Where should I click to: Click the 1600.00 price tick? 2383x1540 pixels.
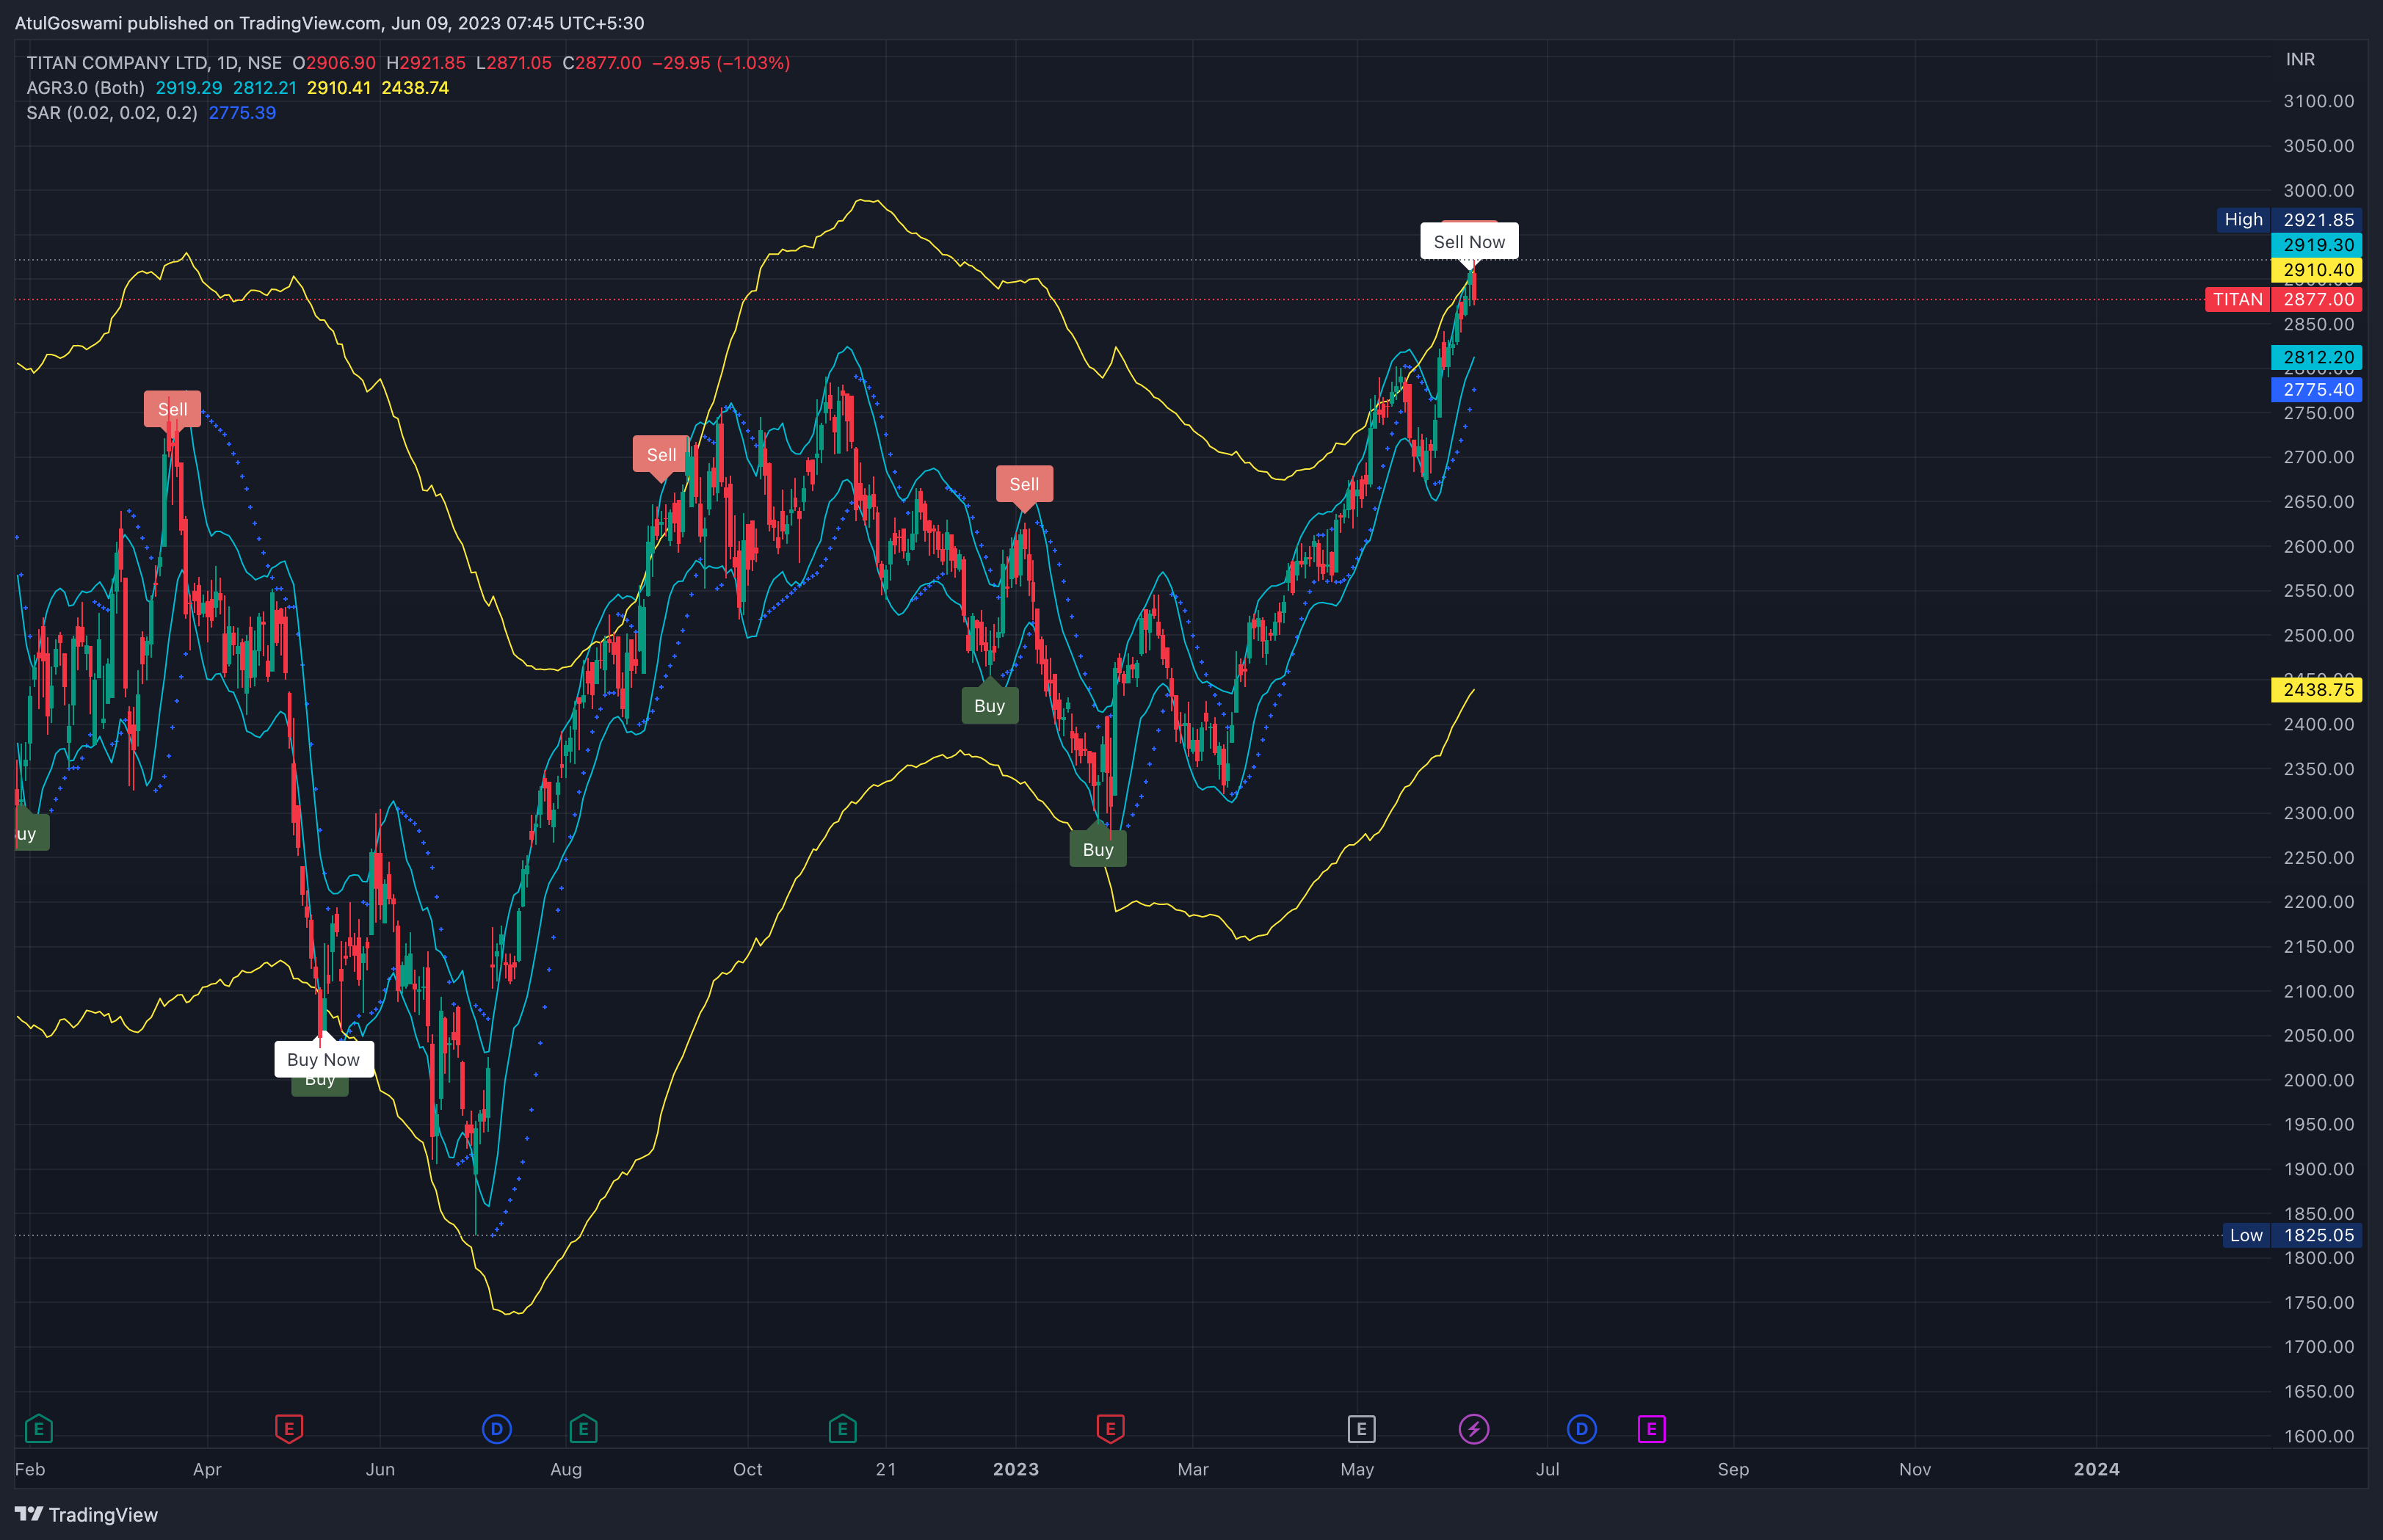(2318, 1436)
